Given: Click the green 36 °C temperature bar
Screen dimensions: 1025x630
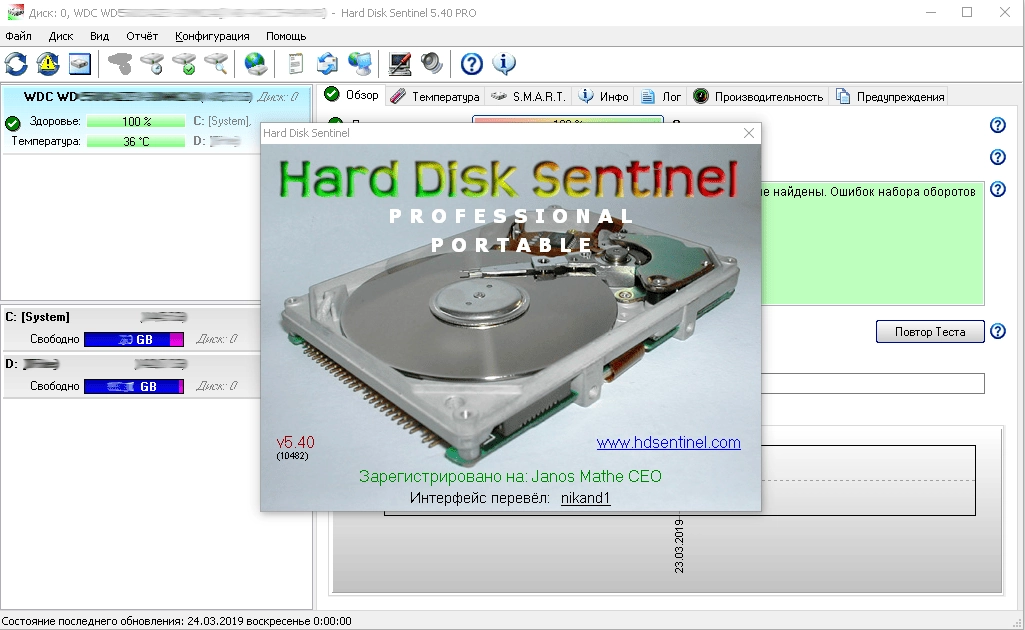Looking at the screenshot, I should coord(136,141).
